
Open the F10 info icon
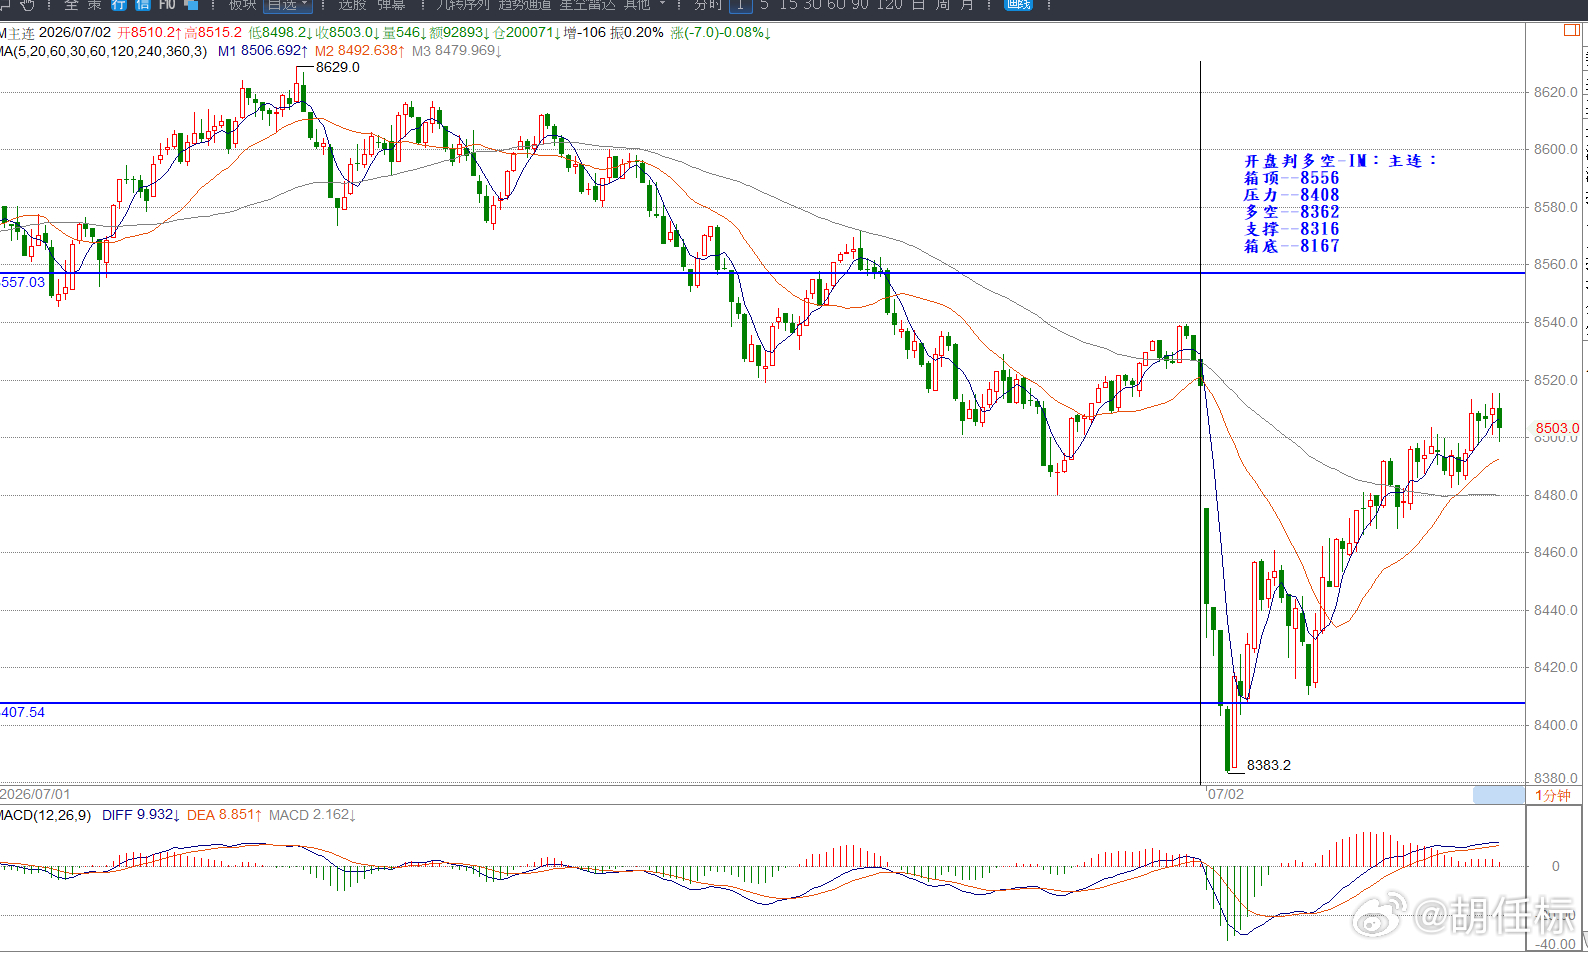(x=167, y=5)
